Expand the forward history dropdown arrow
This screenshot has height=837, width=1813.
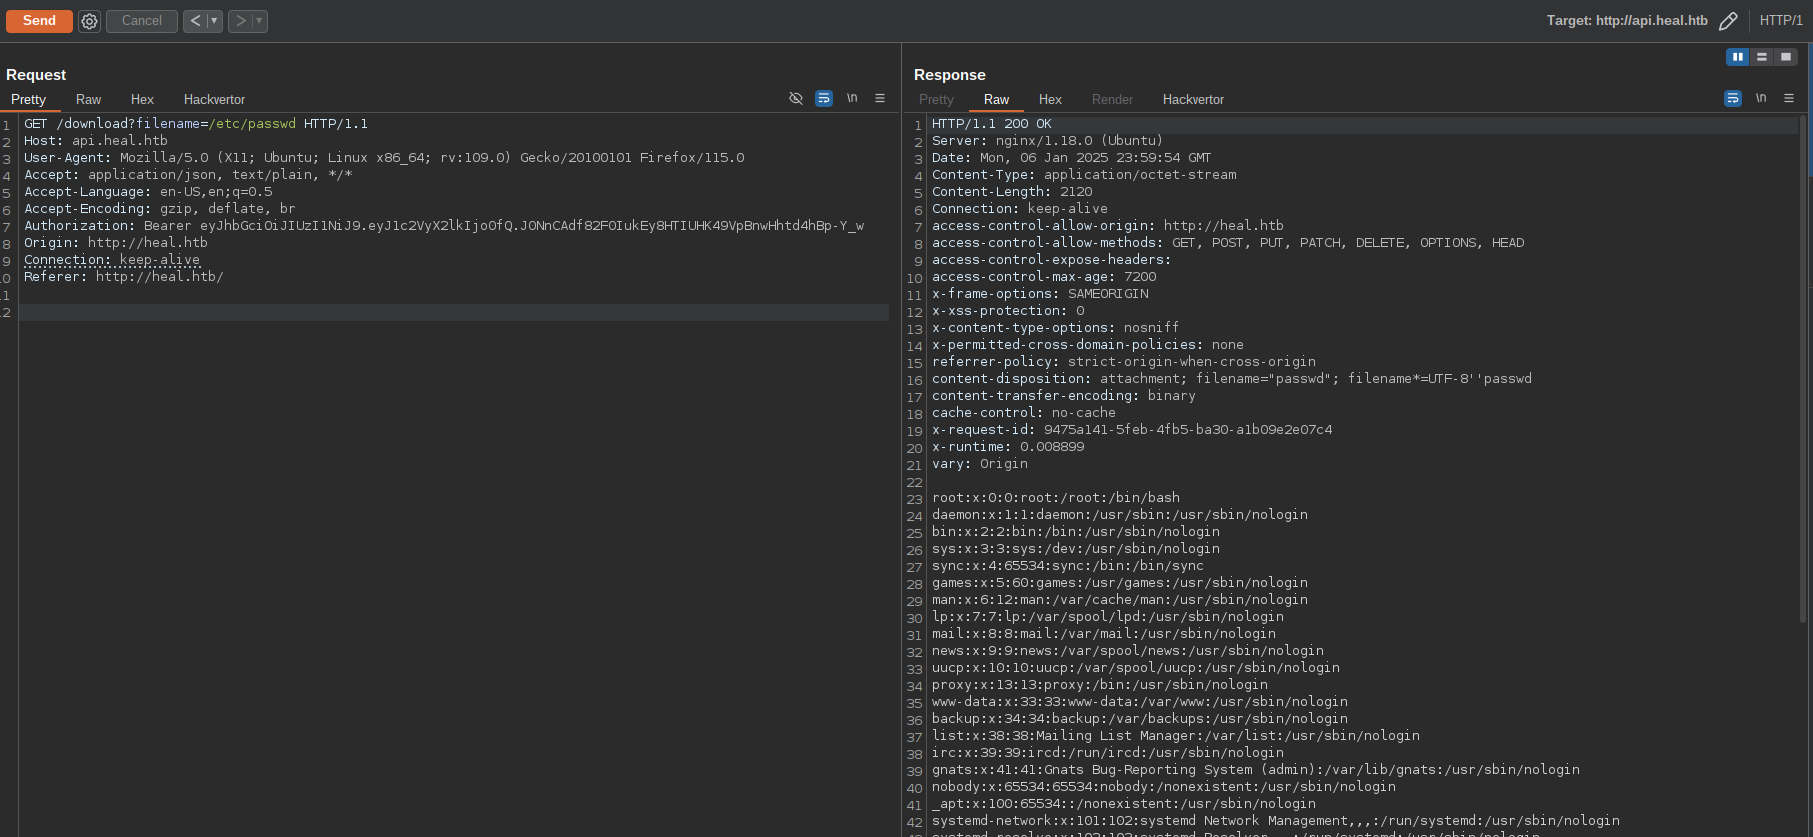pyautogui.click(x=259, y=21)
